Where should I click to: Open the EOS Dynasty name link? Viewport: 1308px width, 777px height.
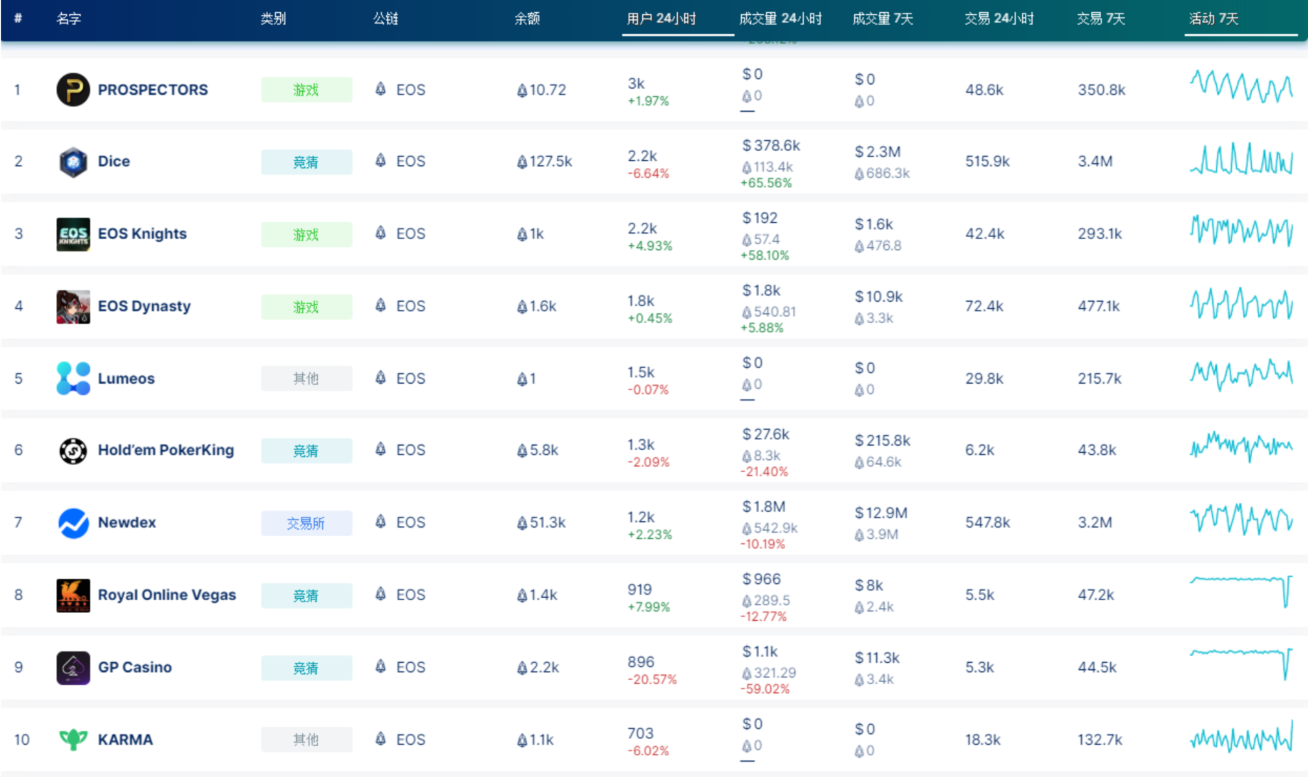click(x=144, y=306)
